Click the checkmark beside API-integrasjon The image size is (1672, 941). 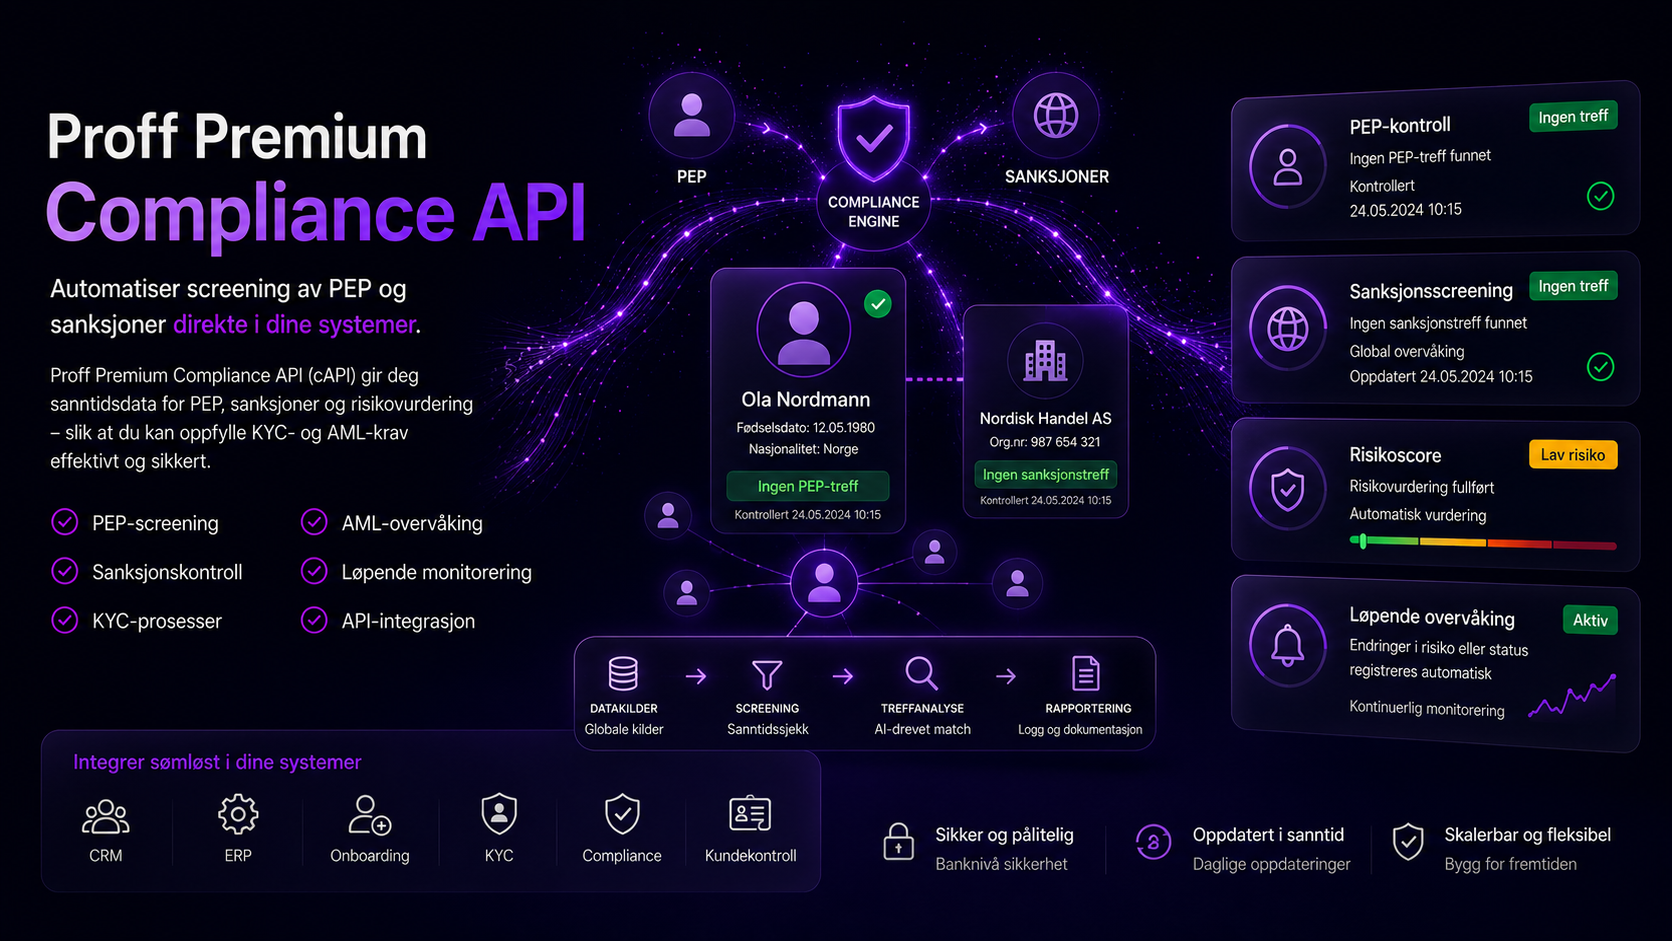coord(314,620)
